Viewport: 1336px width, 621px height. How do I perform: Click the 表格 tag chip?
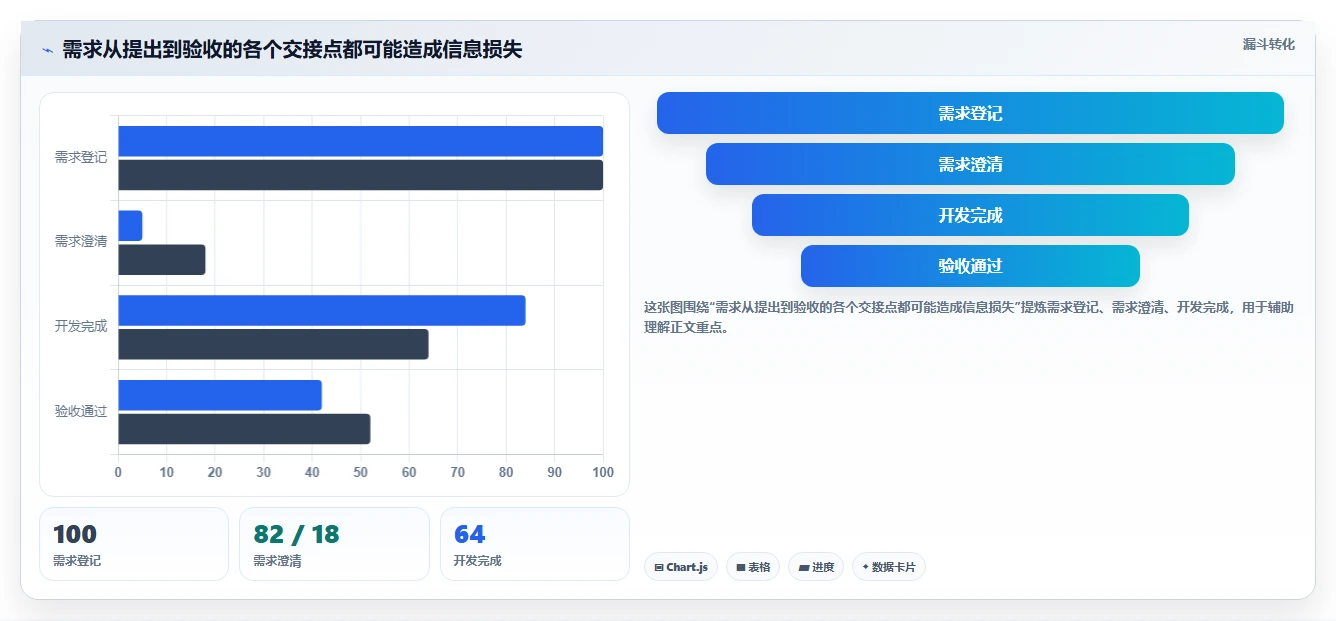[753, 567]
